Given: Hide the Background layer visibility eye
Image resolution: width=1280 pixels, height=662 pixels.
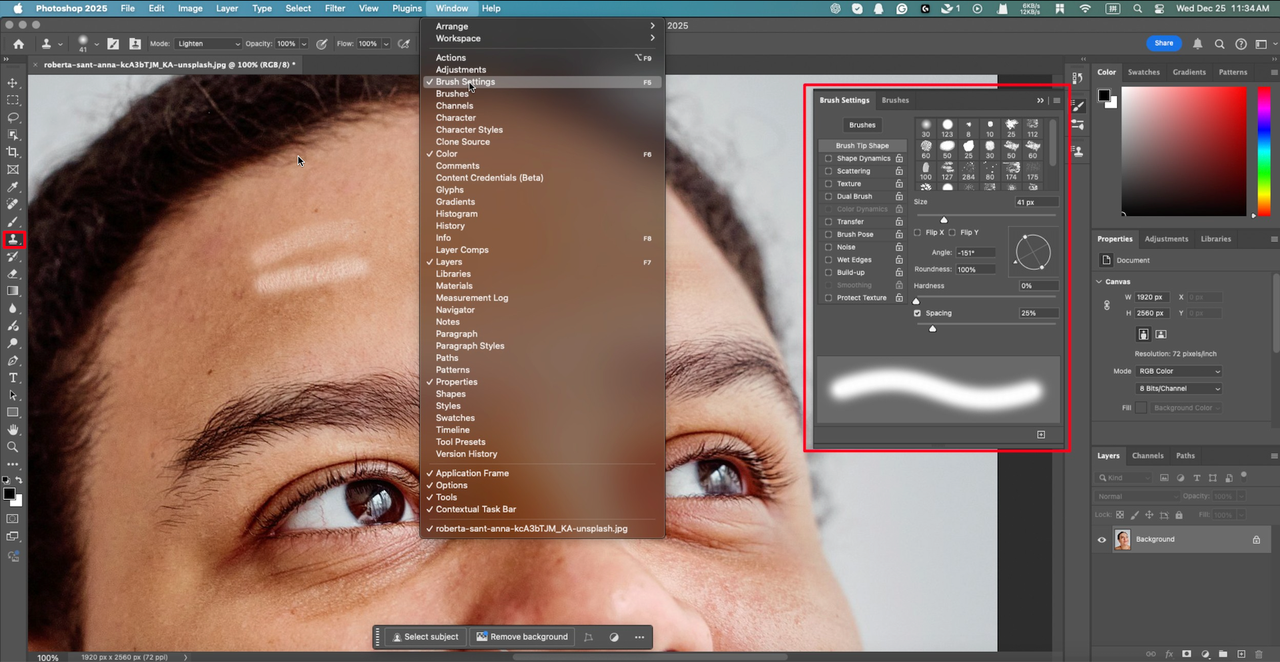Looking at the screenshot, I should (1102, 539).
